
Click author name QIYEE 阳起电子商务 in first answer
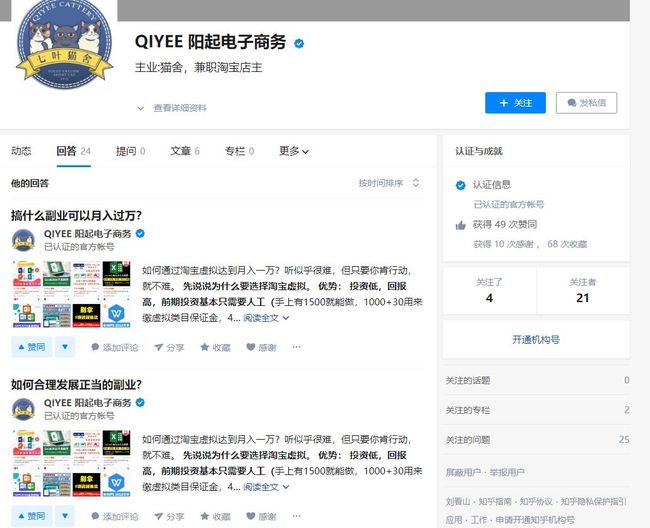[87, 234]
